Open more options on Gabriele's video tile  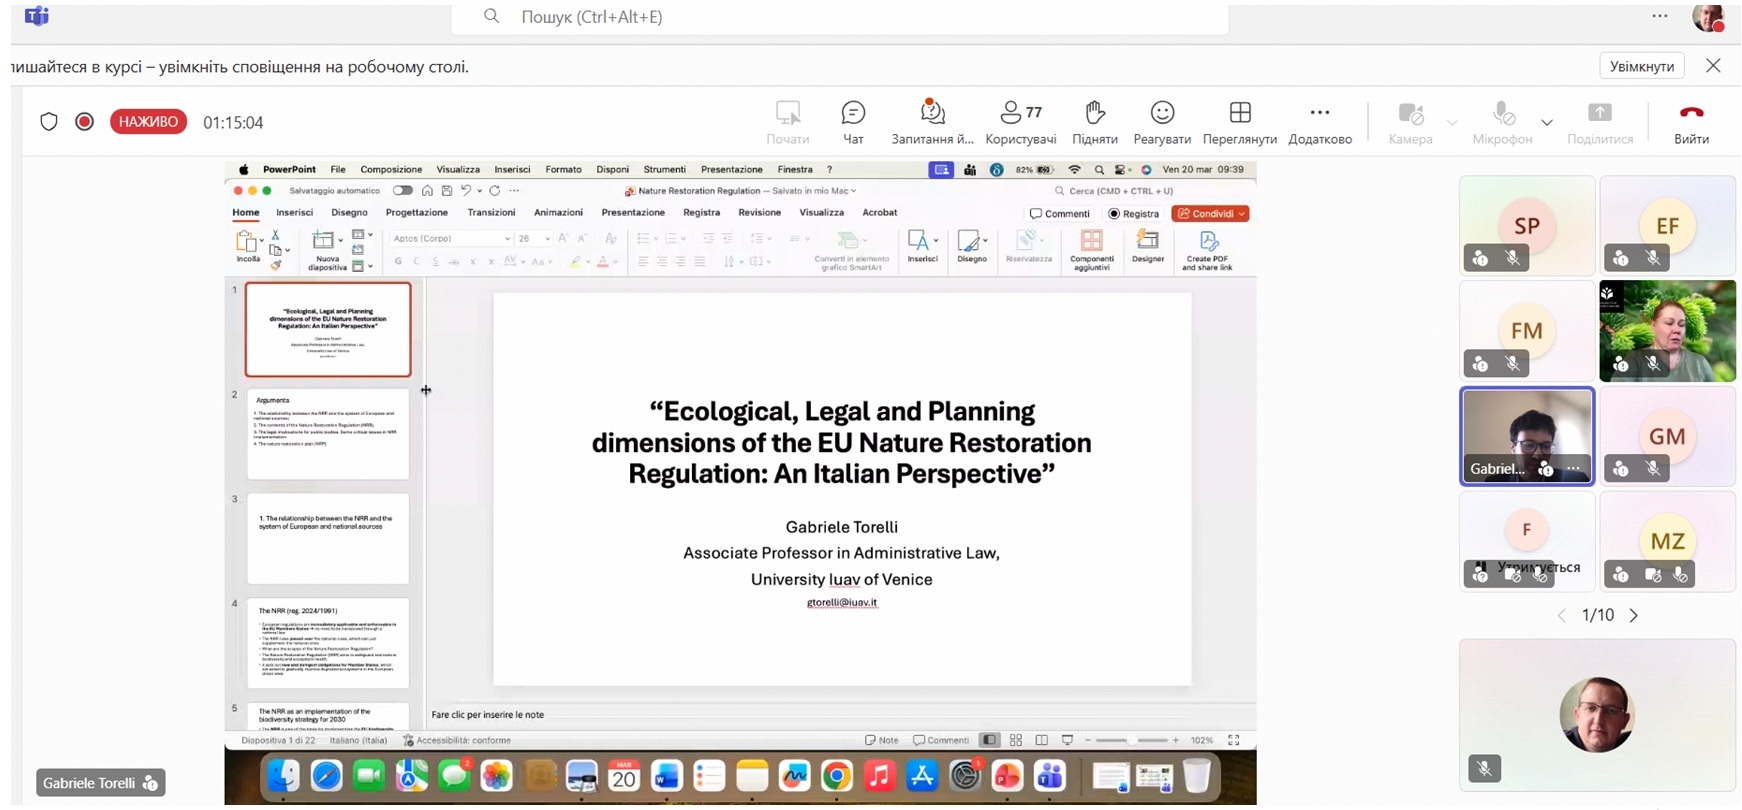1573,469
